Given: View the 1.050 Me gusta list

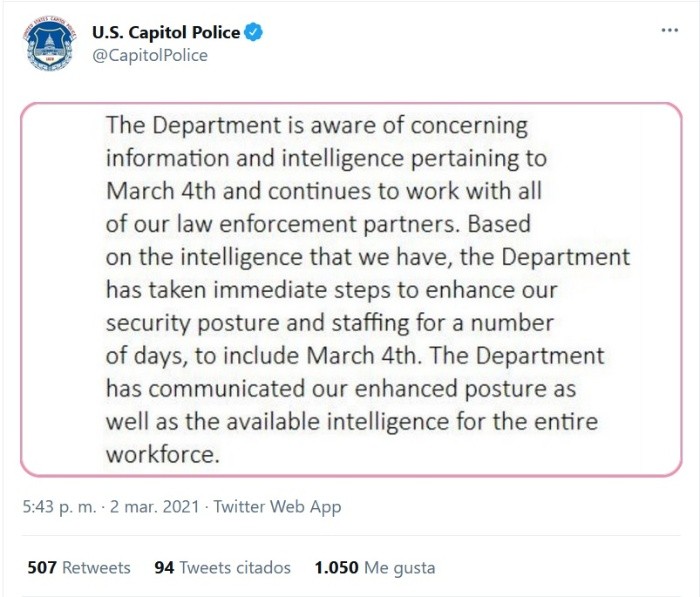Looking at the screenshot, I should [x=374, y=567].
